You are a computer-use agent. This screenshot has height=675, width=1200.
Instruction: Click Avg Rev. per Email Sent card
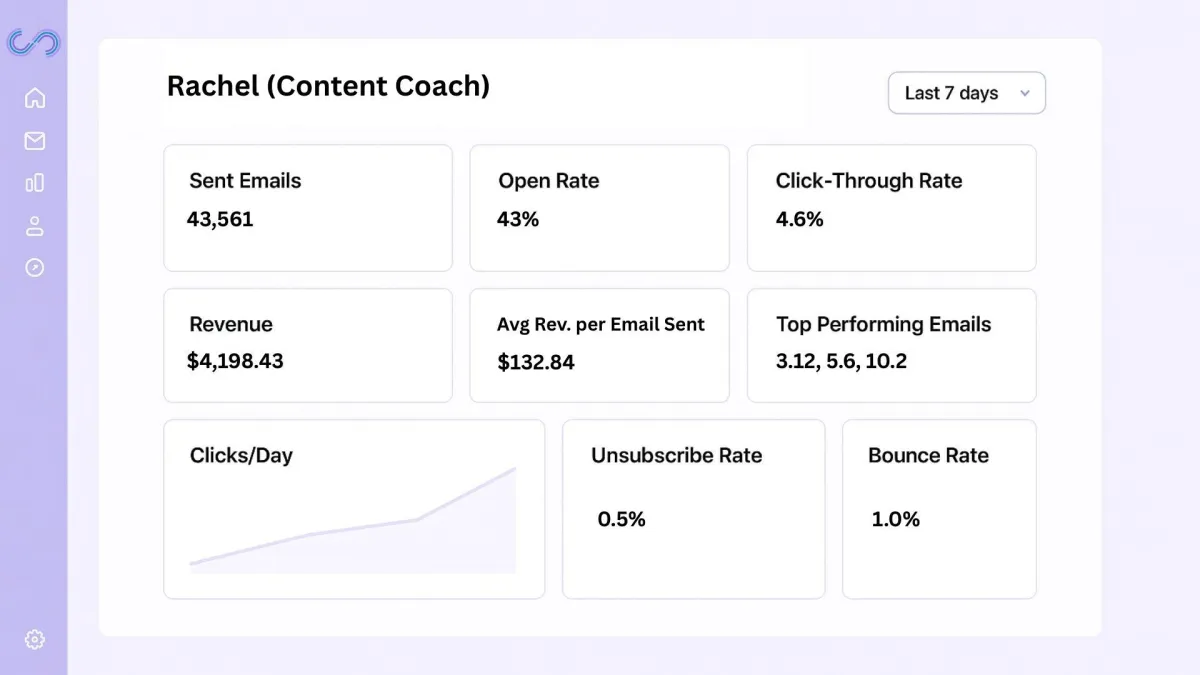point(599,346)
